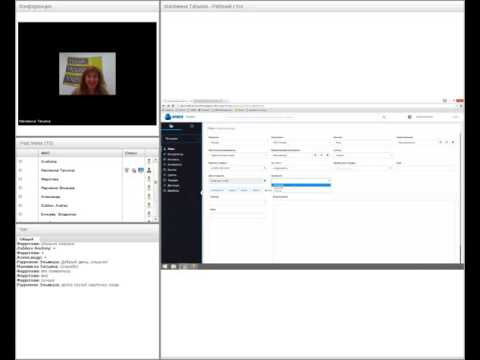
Task: Click the presenter's webcam video thumbnail
Action: pos(87,74)
